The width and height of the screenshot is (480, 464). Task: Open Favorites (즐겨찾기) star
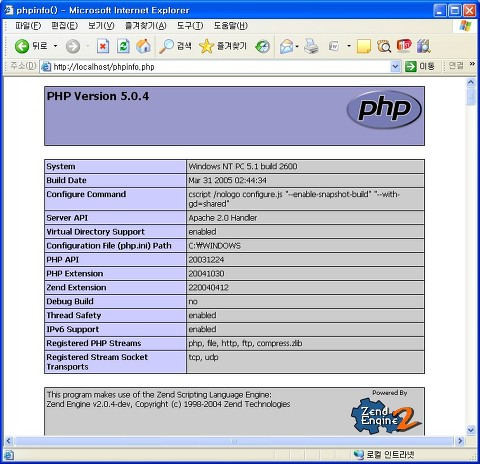pos(206,46)
